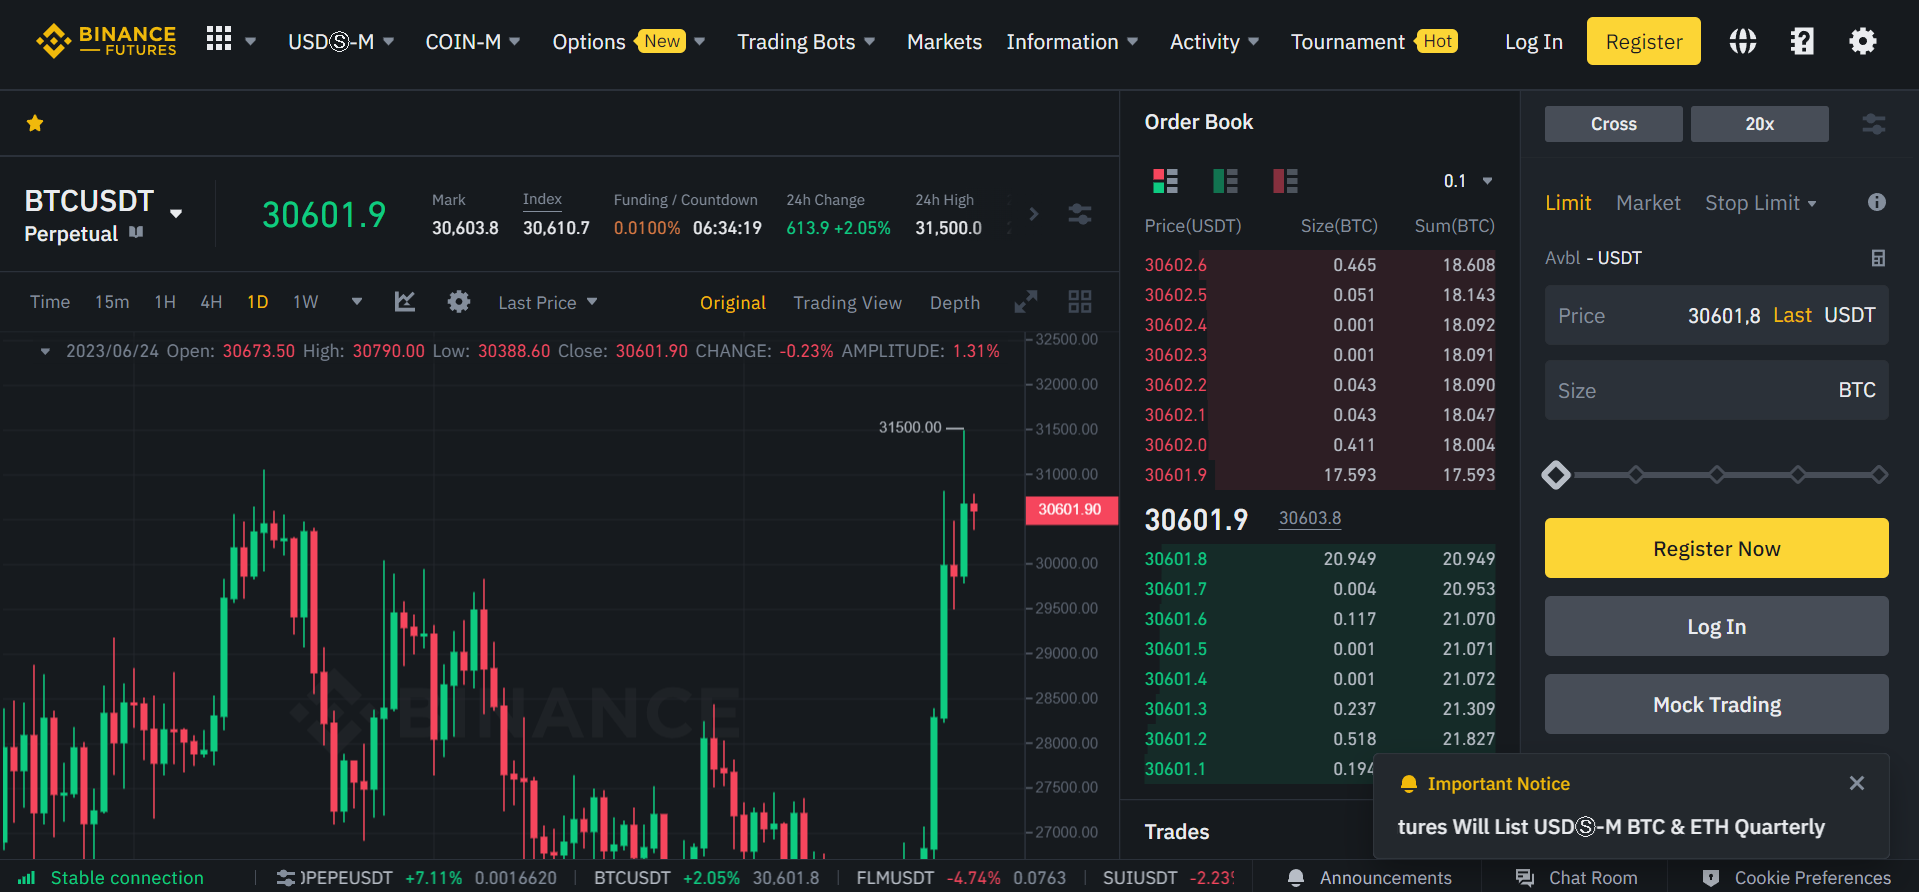Image resolution: width=1919 pixels, height=892 pixels.
Task: Open the help question mark icon
Action: [x=1802, y=41]
